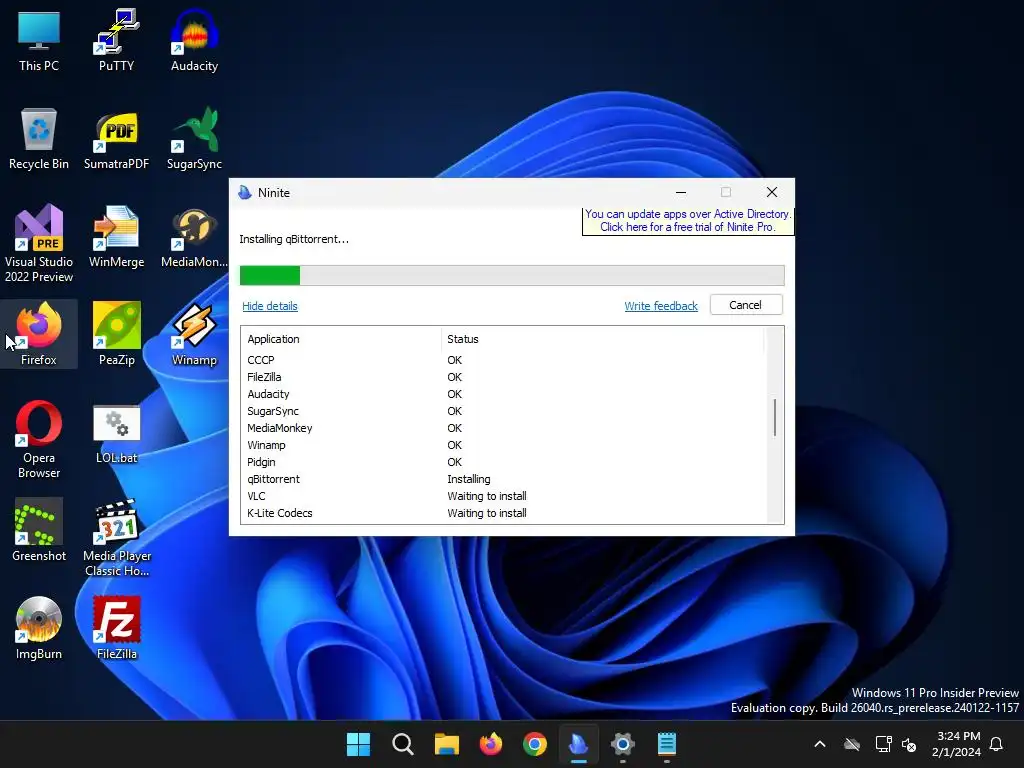Open Settings gear on taskbar
This screenshot has width=1024, height=768.
(x=622, y=744)
